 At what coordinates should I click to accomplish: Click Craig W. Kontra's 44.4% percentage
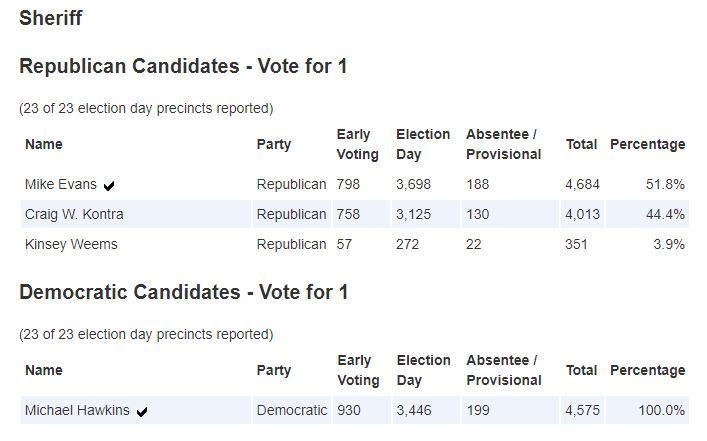point(665,214)
